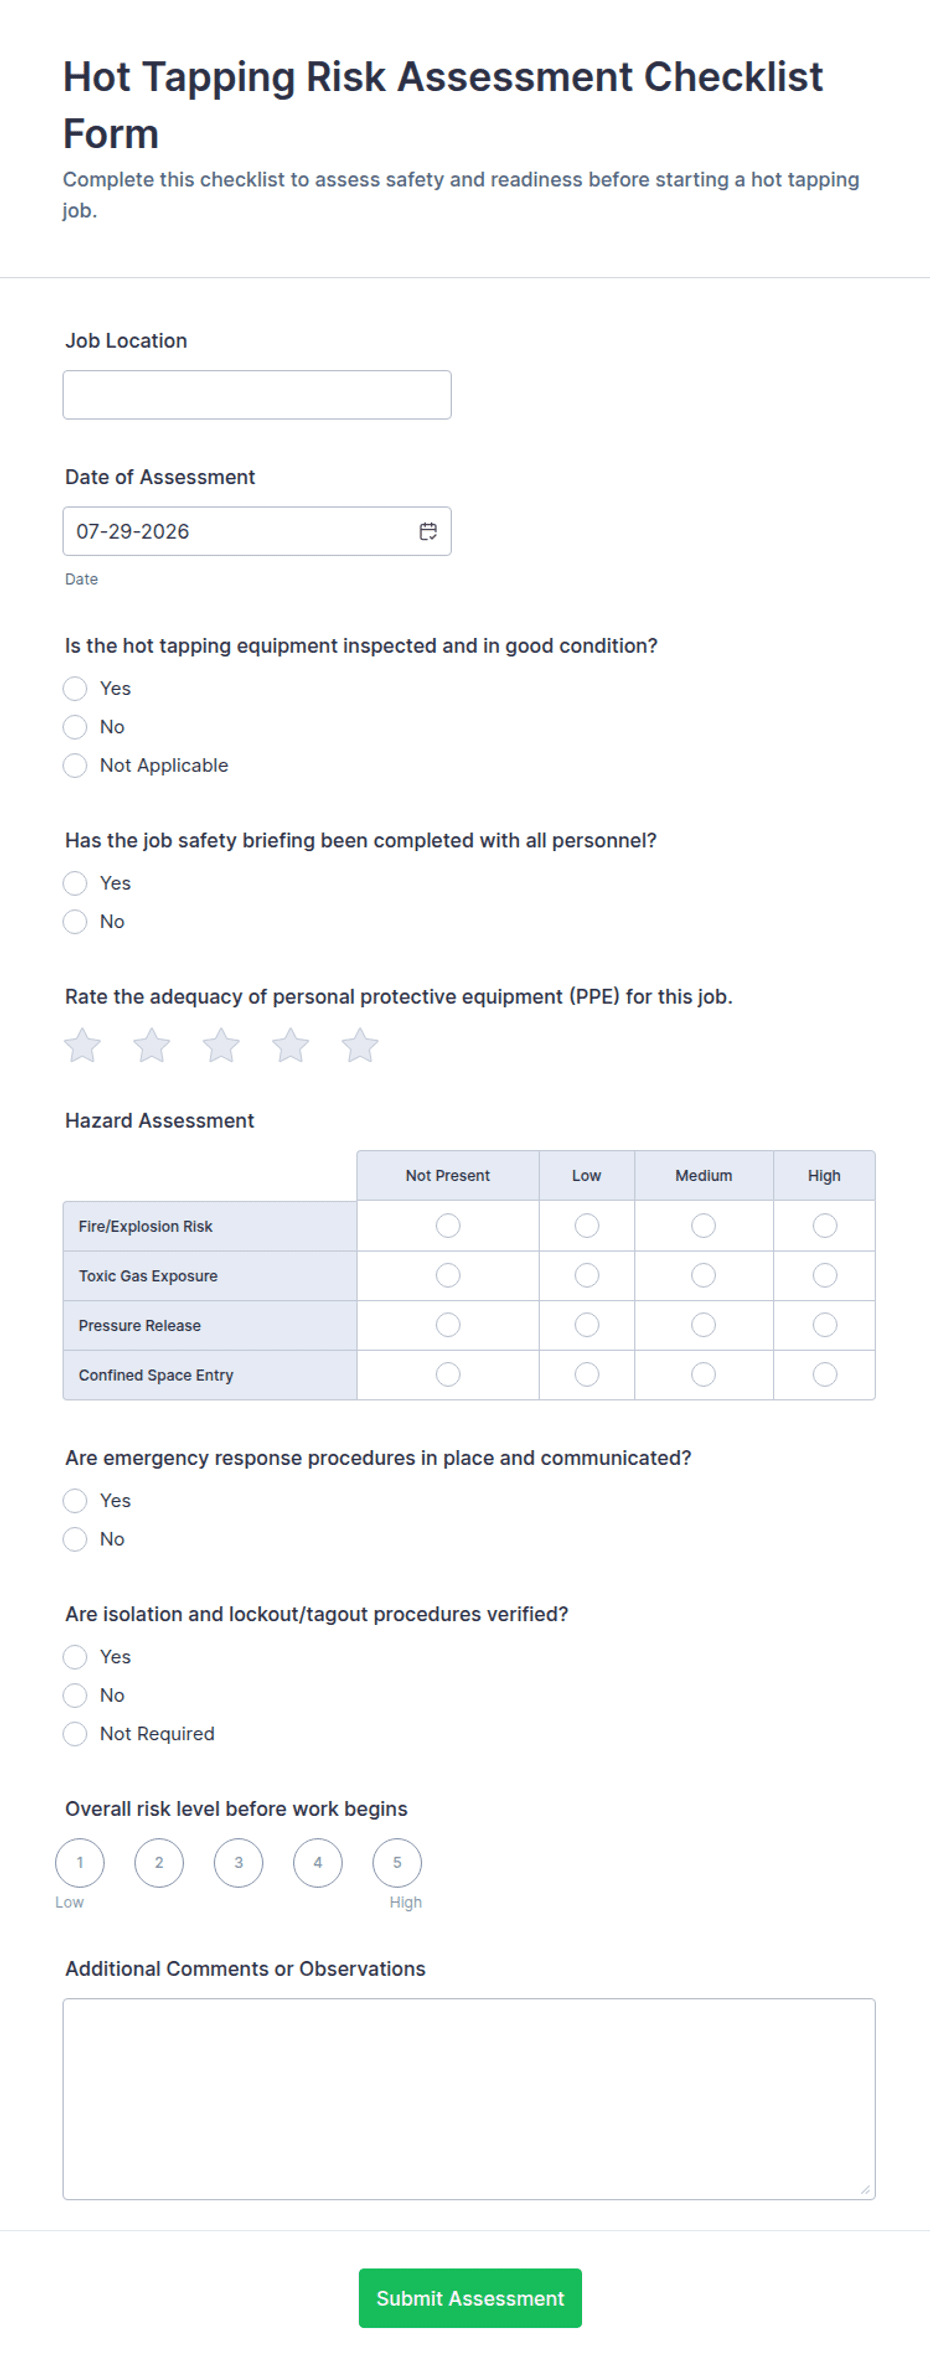
Task: Submit the assessment form
Action: (470, 2297)
